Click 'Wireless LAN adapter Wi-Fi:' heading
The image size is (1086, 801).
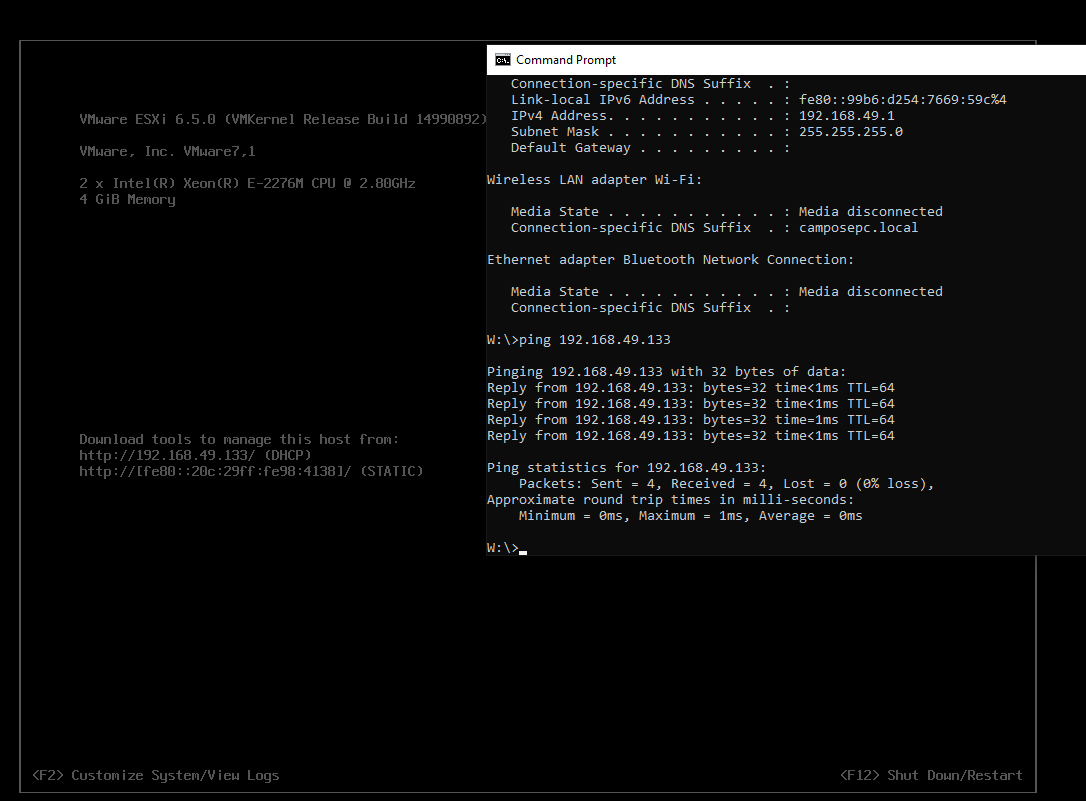[x=594, y=179]
